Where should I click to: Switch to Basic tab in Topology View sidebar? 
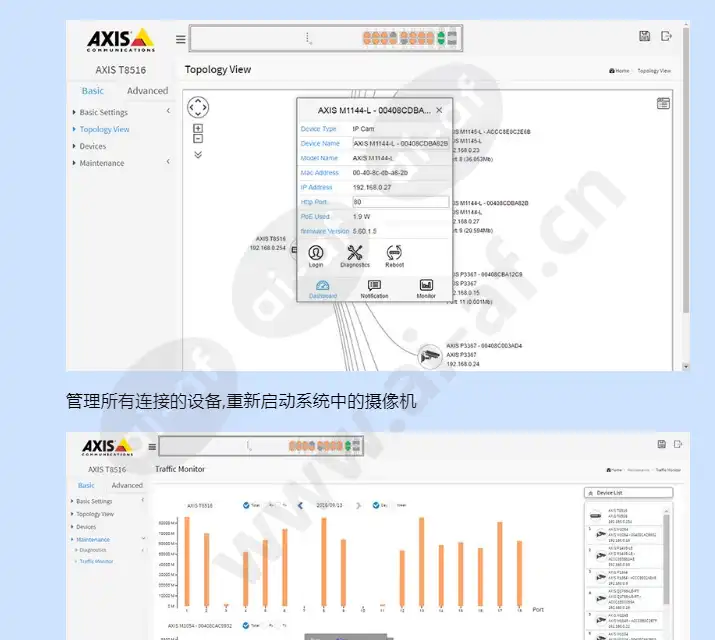93,91
